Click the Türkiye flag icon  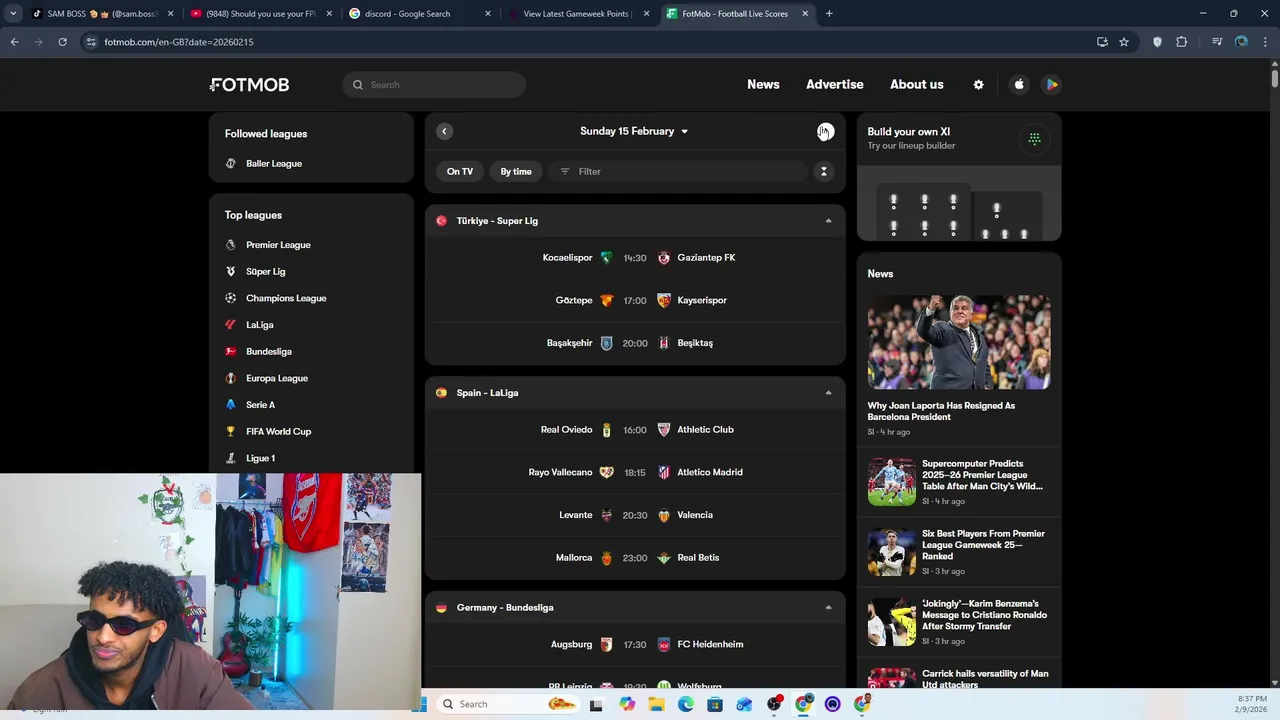[x=441, y=221]
